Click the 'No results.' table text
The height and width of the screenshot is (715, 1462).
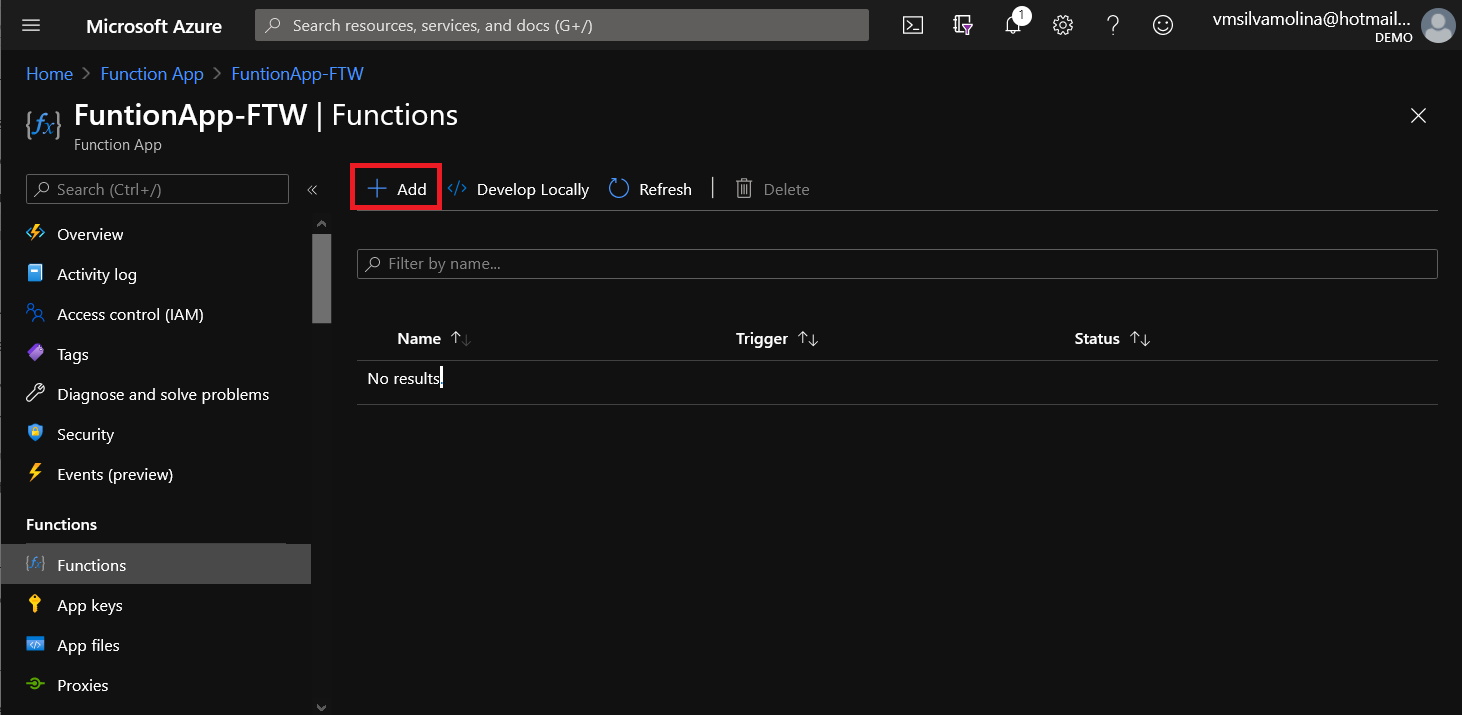click(x=404, y=378)
